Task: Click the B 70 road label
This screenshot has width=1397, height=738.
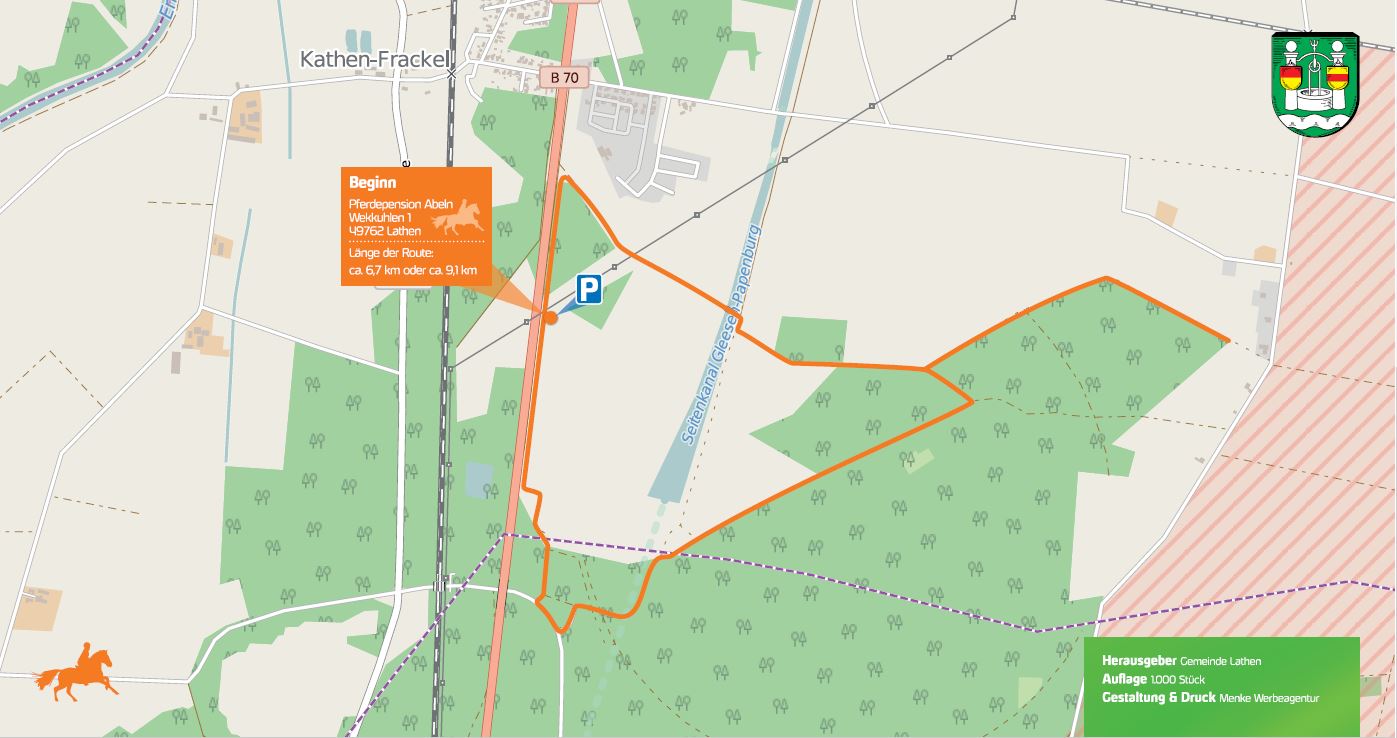Action: tap(564, 76)
